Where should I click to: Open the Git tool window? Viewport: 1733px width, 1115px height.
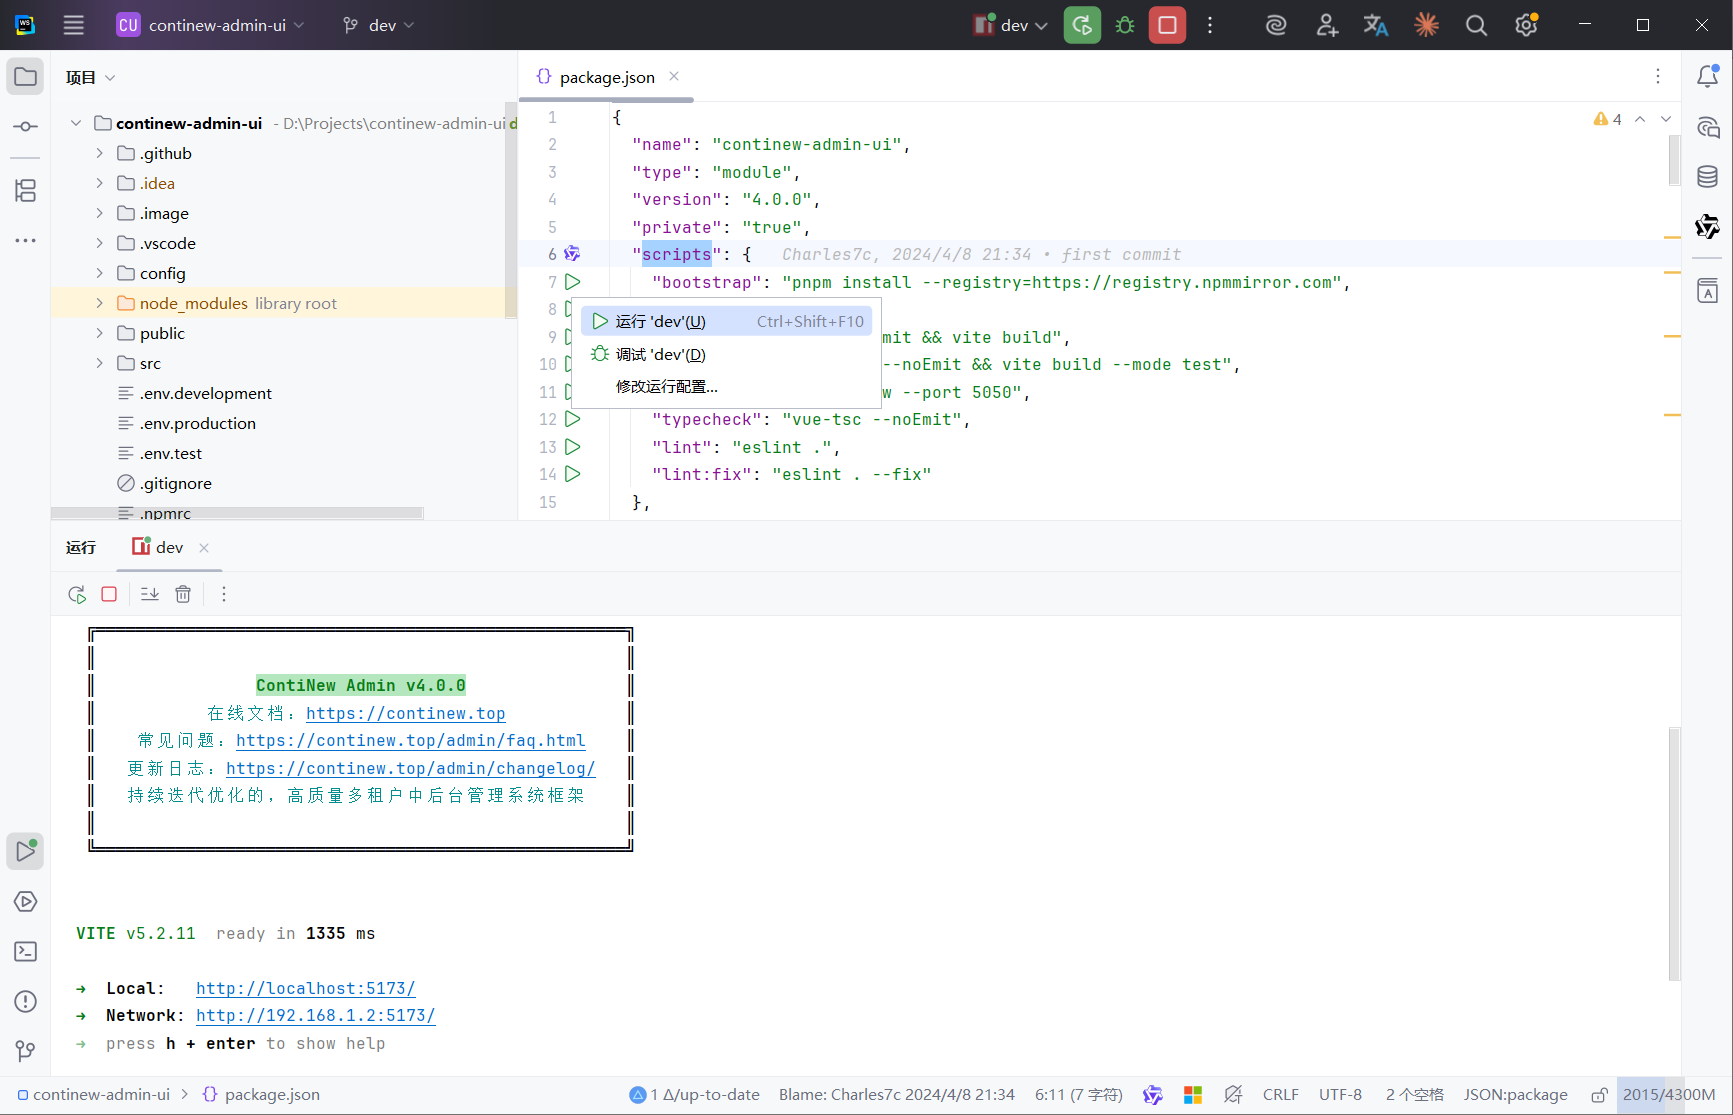[25, 1051]
